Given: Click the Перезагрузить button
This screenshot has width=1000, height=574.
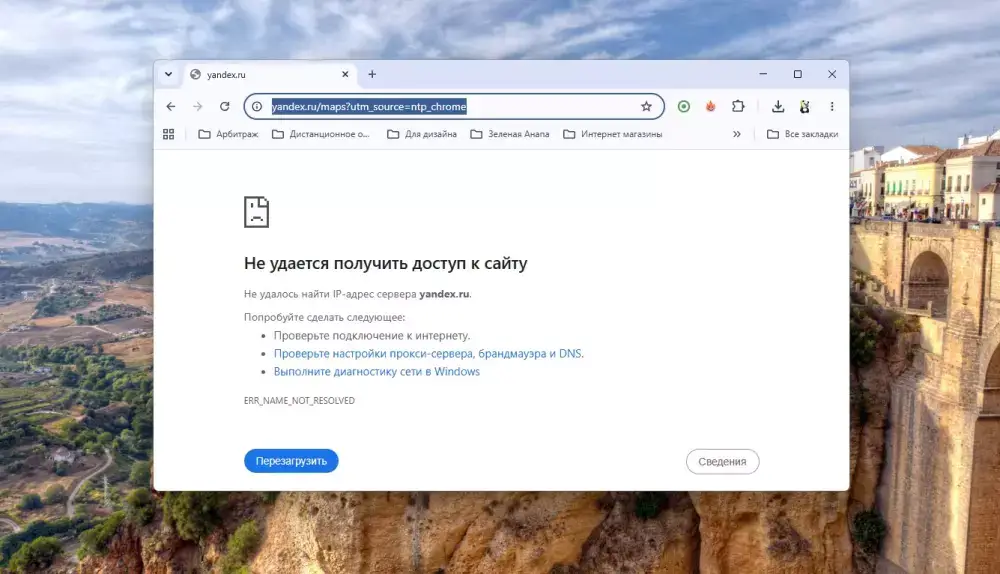Looking at the screenshot, I should click(291, 460).
